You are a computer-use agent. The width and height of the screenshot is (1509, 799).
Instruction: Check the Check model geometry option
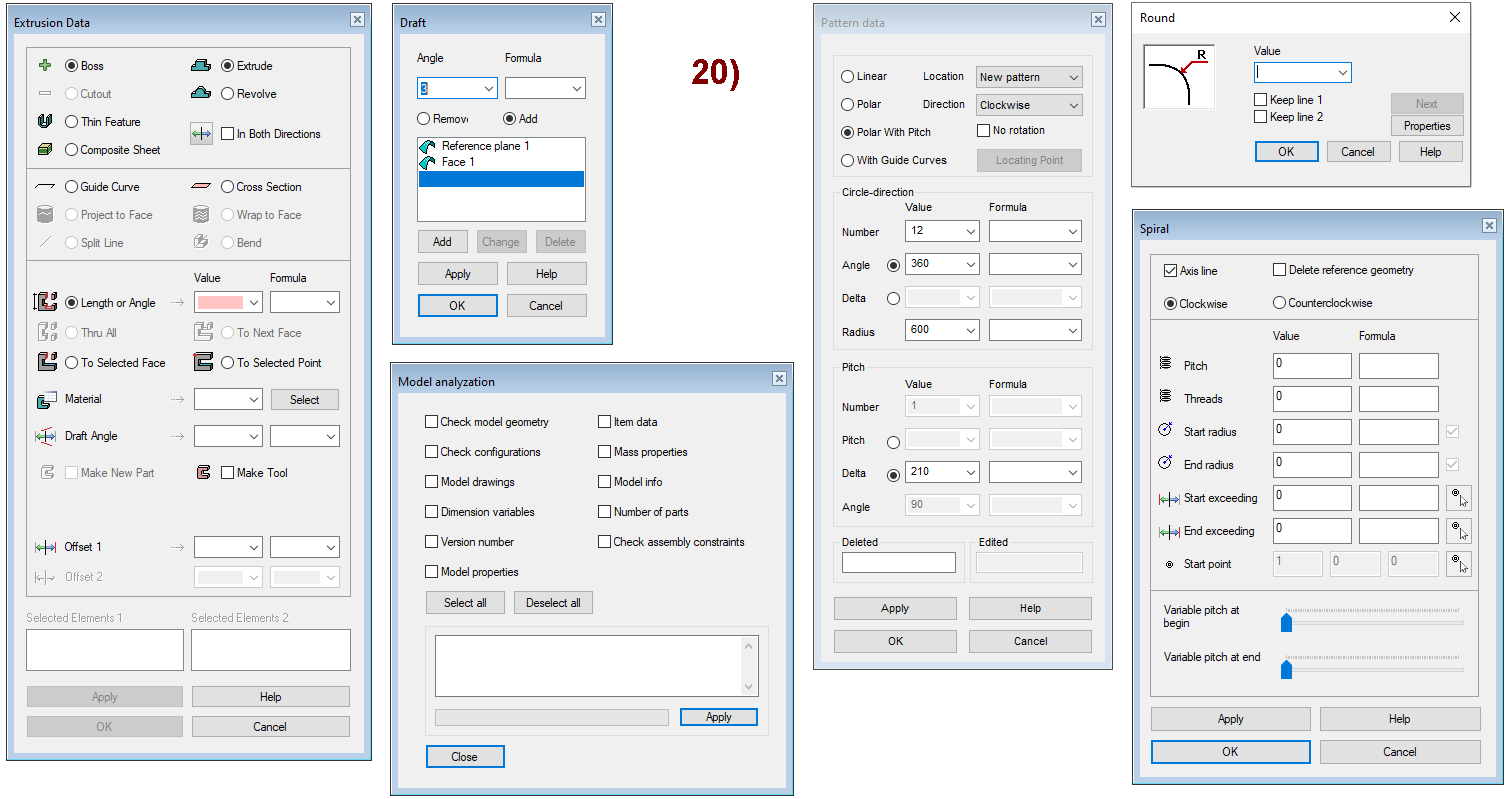tap(432, 422)
